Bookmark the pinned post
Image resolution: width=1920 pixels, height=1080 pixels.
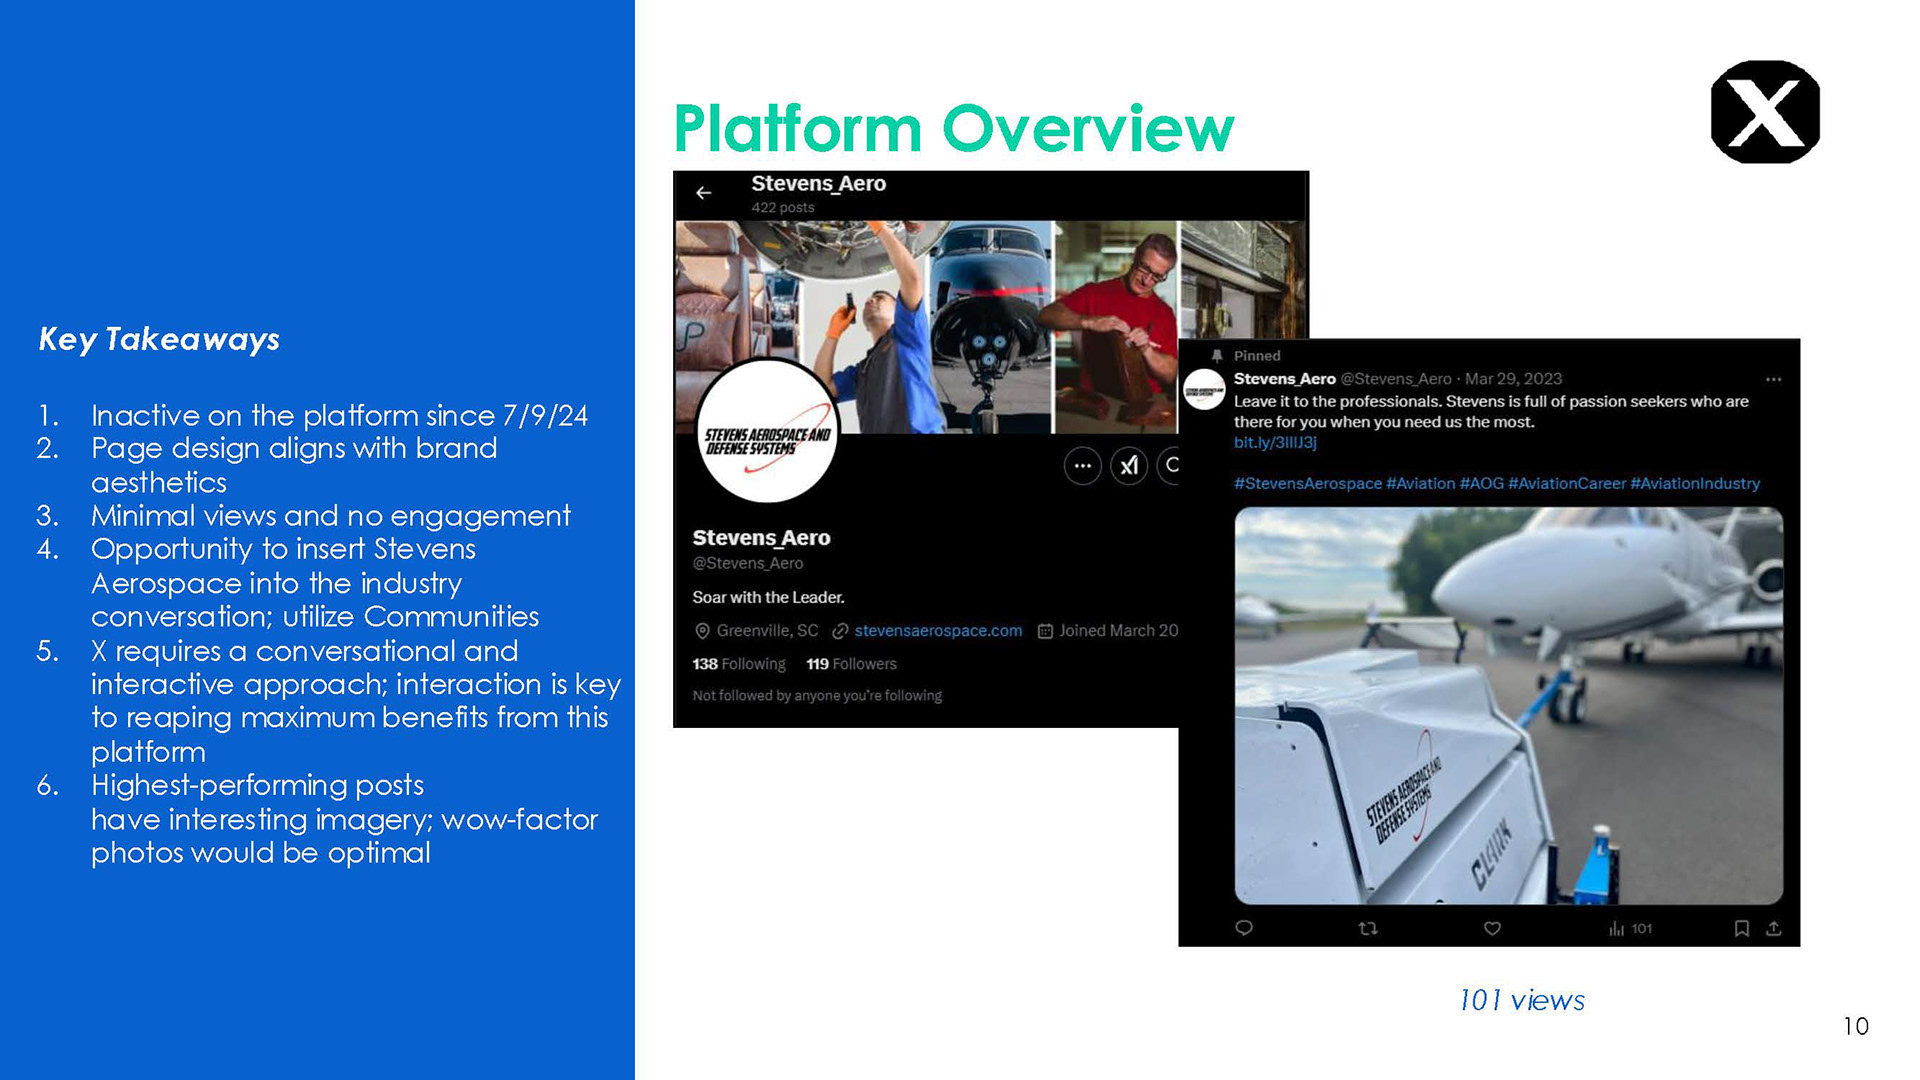(1741, 928)
